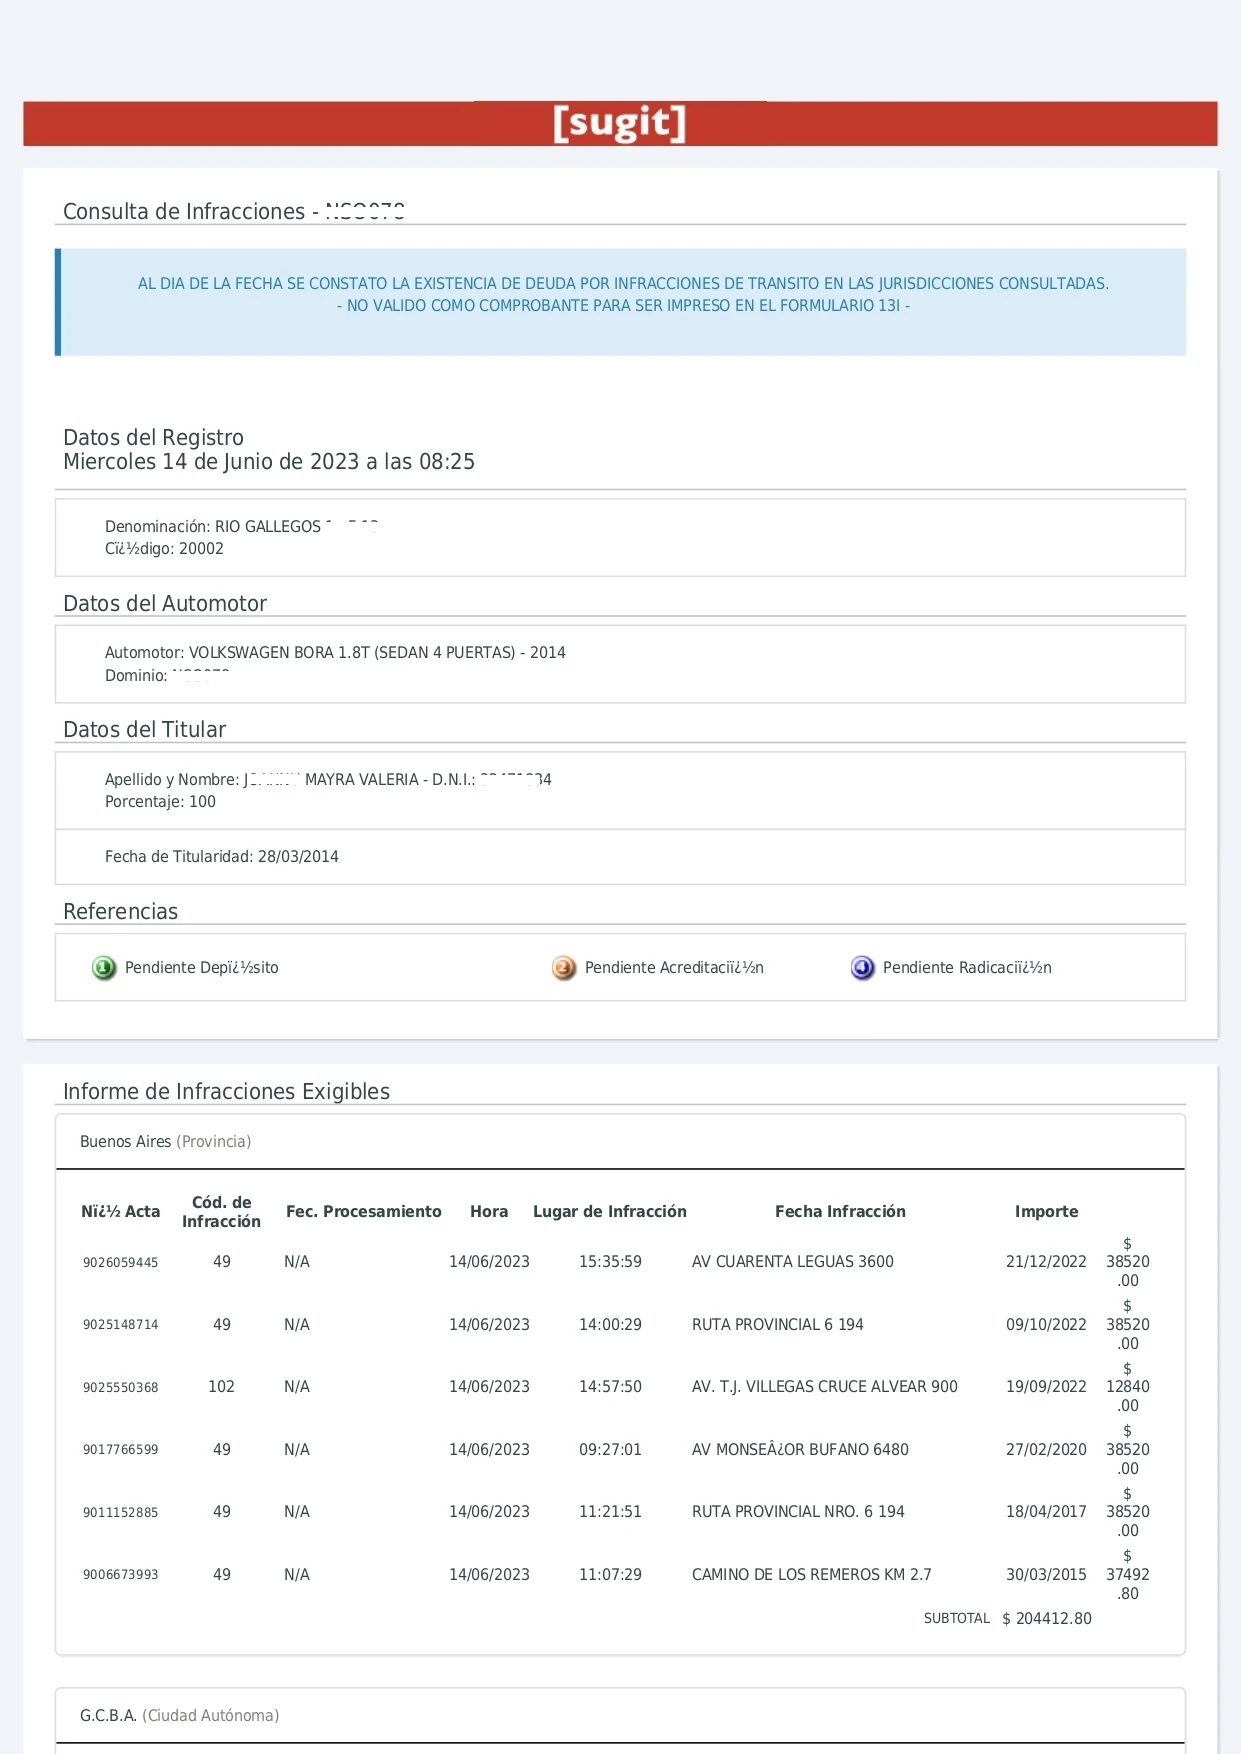Click the [sugit] logo in red banner
The width and height of the screenshot is (1241, 1754).
[x=620, y=123]
